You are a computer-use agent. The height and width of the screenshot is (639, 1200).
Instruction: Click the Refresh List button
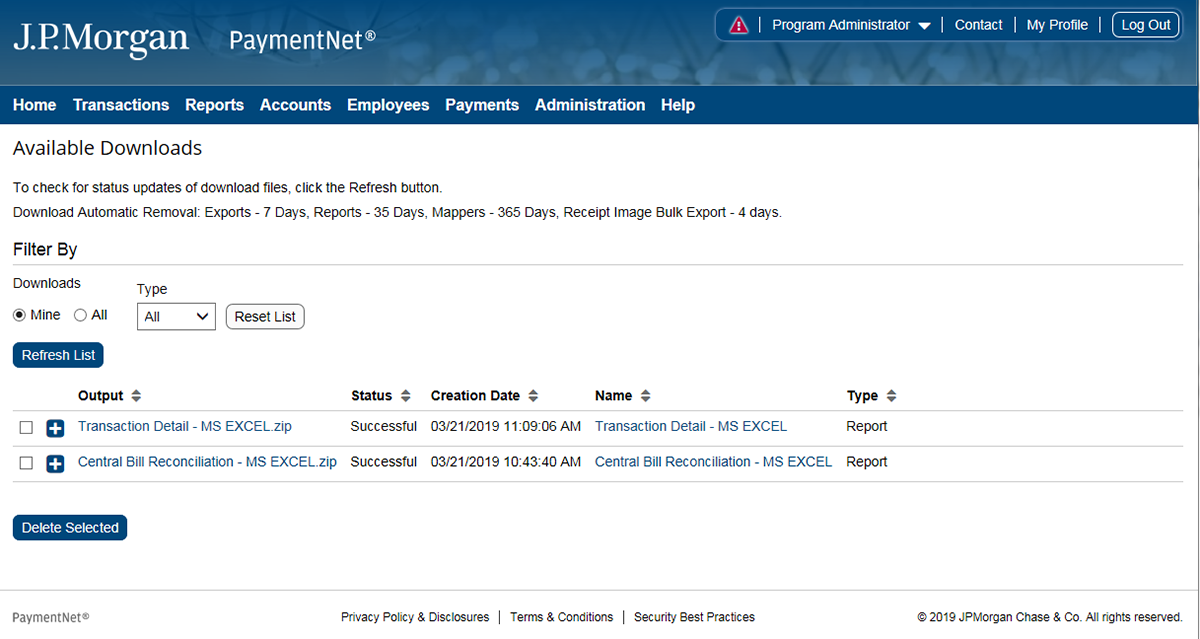(58, 355)
